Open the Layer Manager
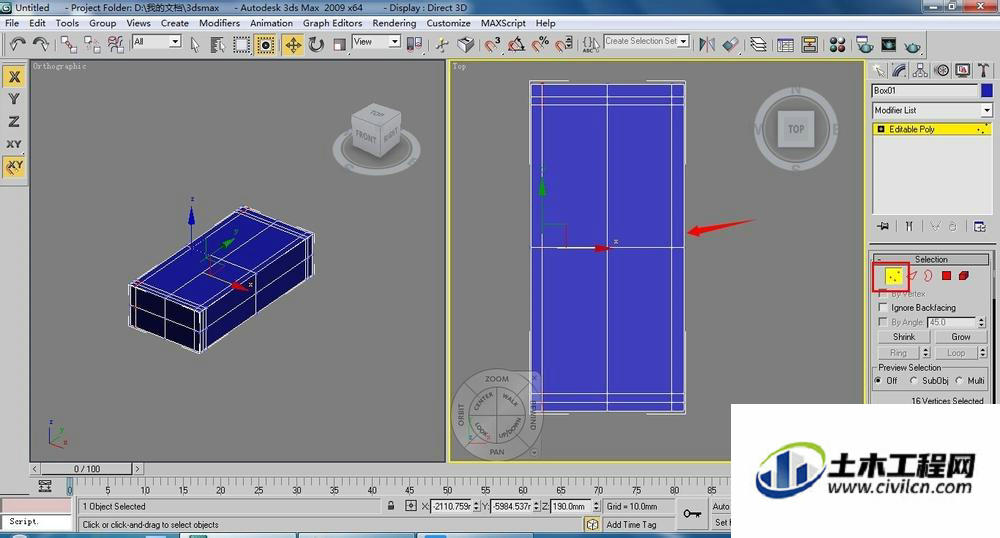This screenshot has height=538, width=1000. tap(758, 44)
